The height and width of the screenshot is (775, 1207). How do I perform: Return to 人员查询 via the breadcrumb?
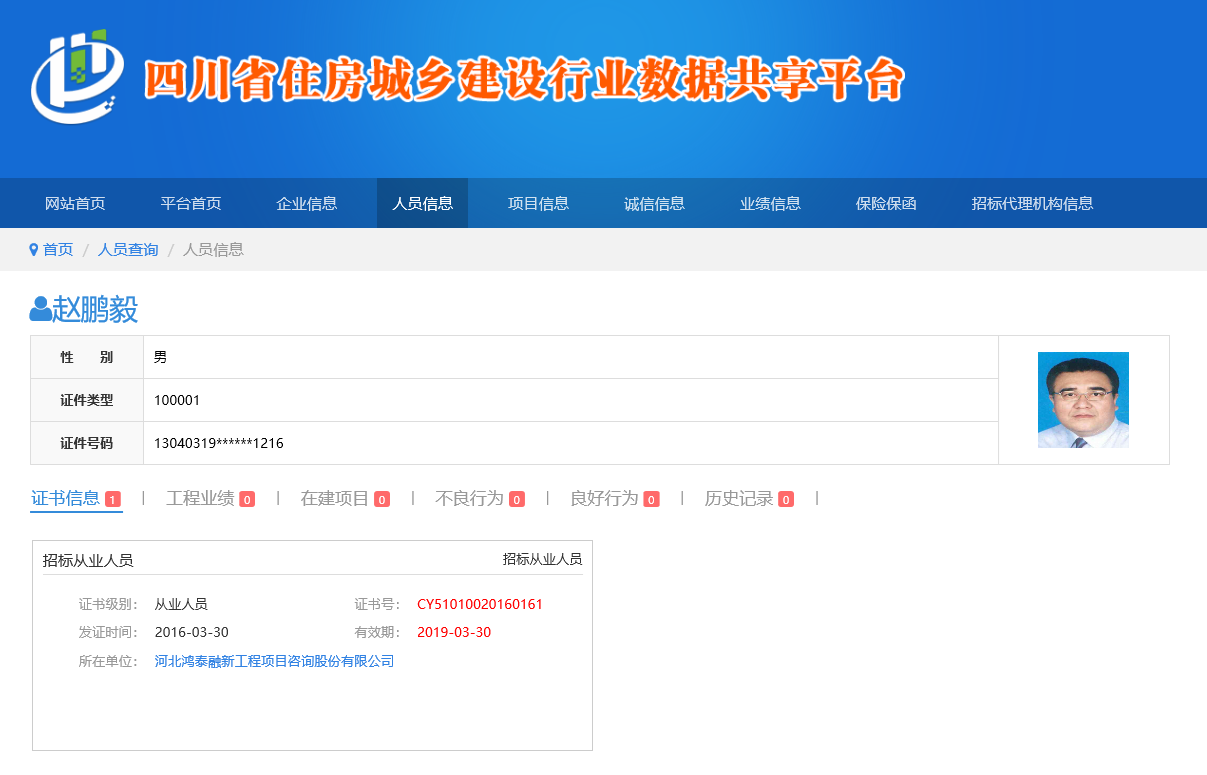pyautogui.click(x=128, y=250)
